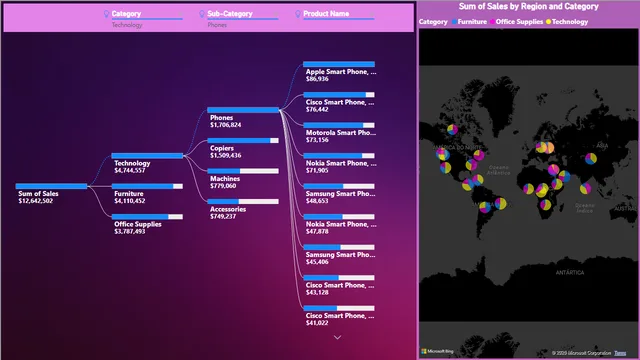Click the lightbulb icon beside Sub-Category header
Viewport: 640px width, 360px height.
click(202, 14)
